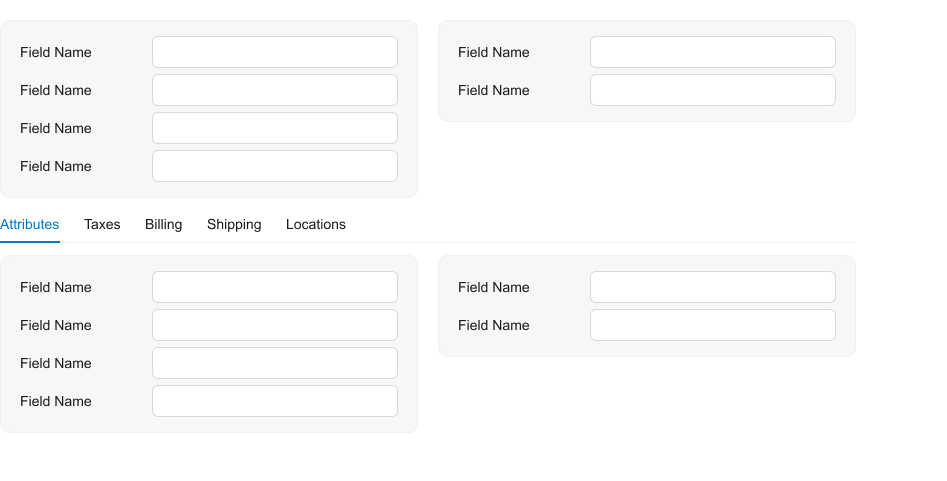The height and width of the screenshot is (481, 947).
Task: Click fourth input in top-left panel
Action: [275, 166]
